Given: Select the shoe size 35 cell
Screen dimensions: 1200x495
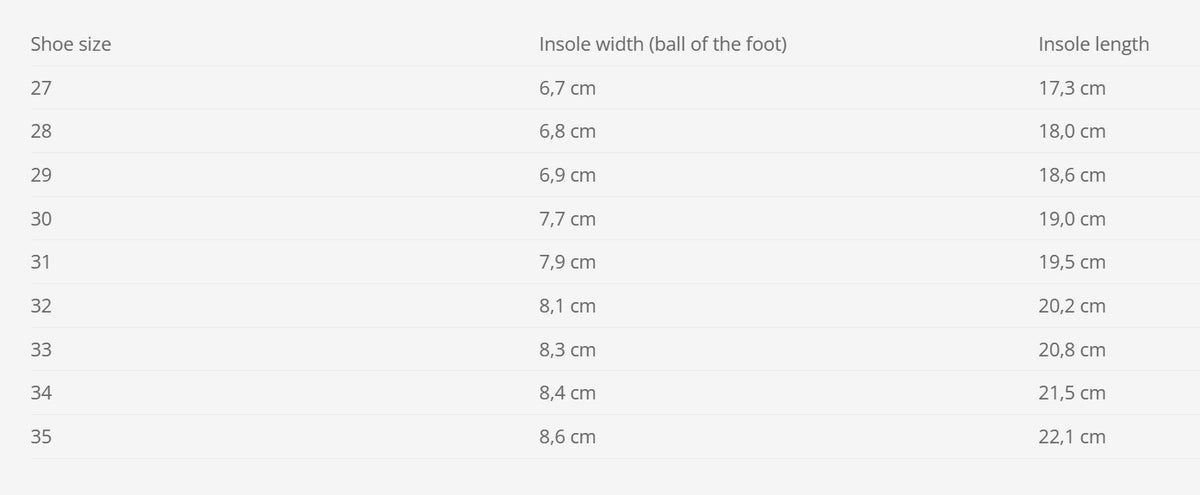Looking at the screenshot, I should click(x=41, y=437).
